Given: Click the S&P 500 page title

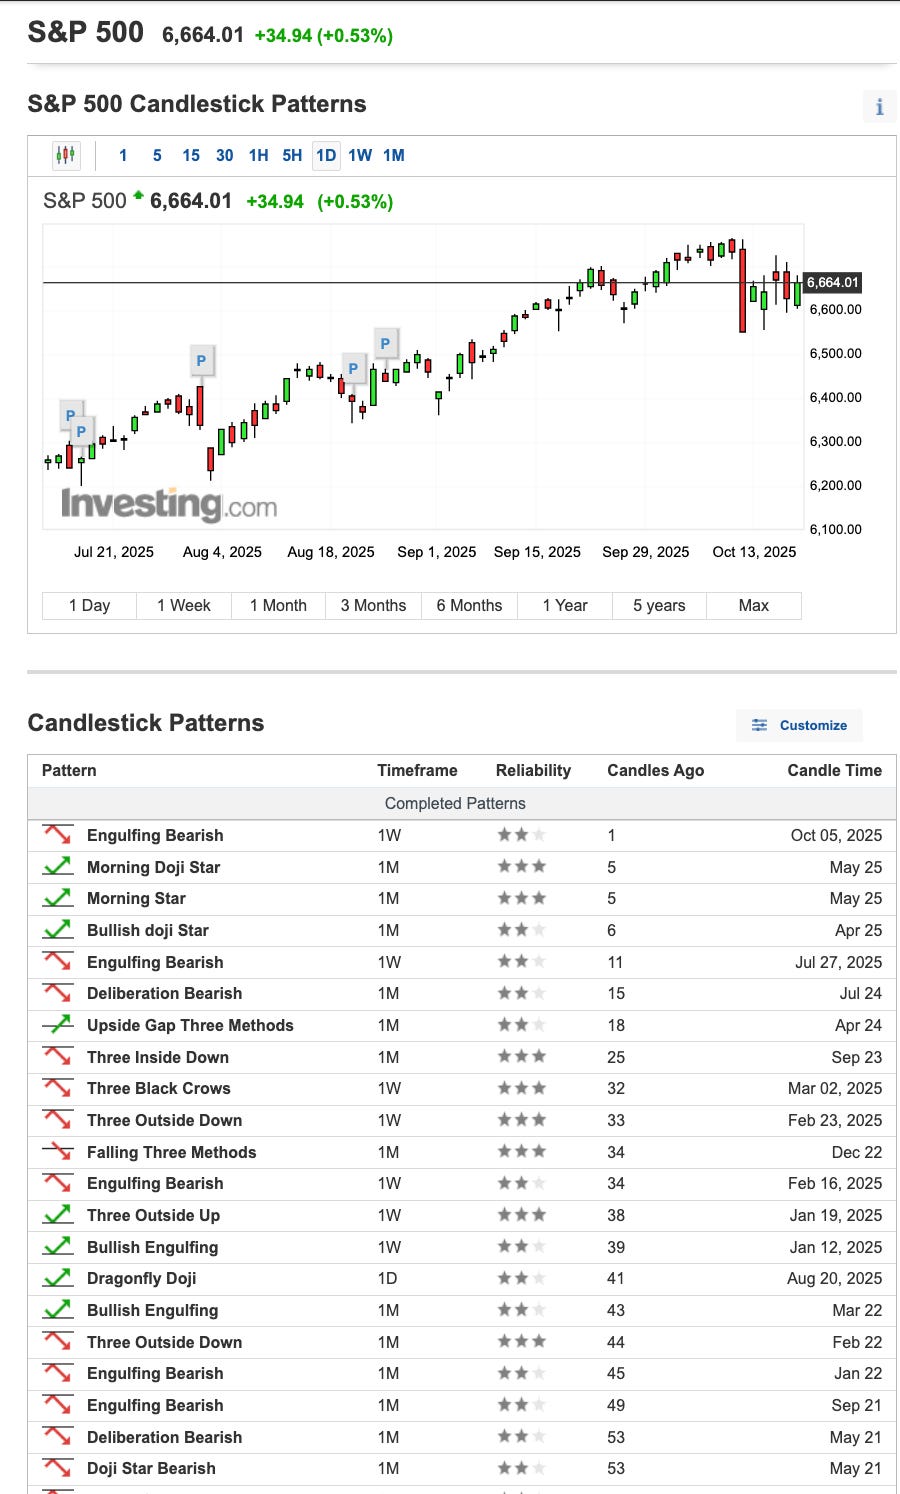Looking at the screenshot, I should click(86, 32).
